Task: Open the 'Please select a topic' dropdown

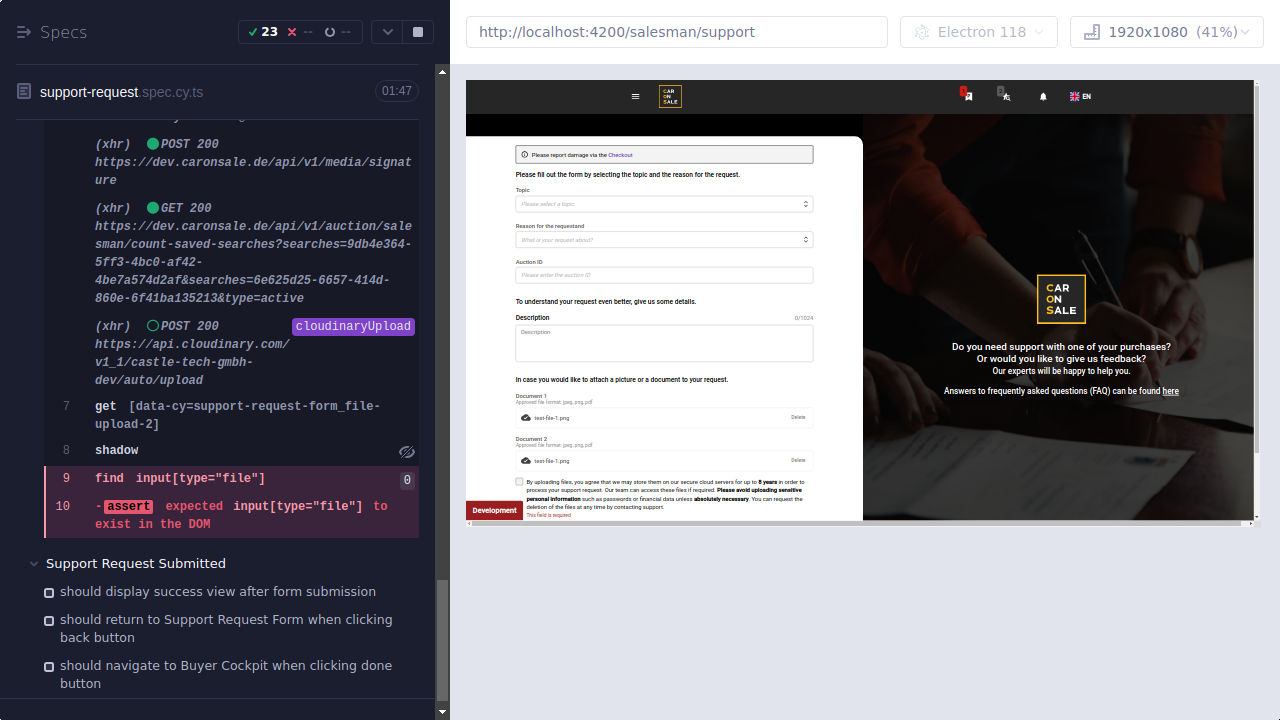Action: (663, 203)
